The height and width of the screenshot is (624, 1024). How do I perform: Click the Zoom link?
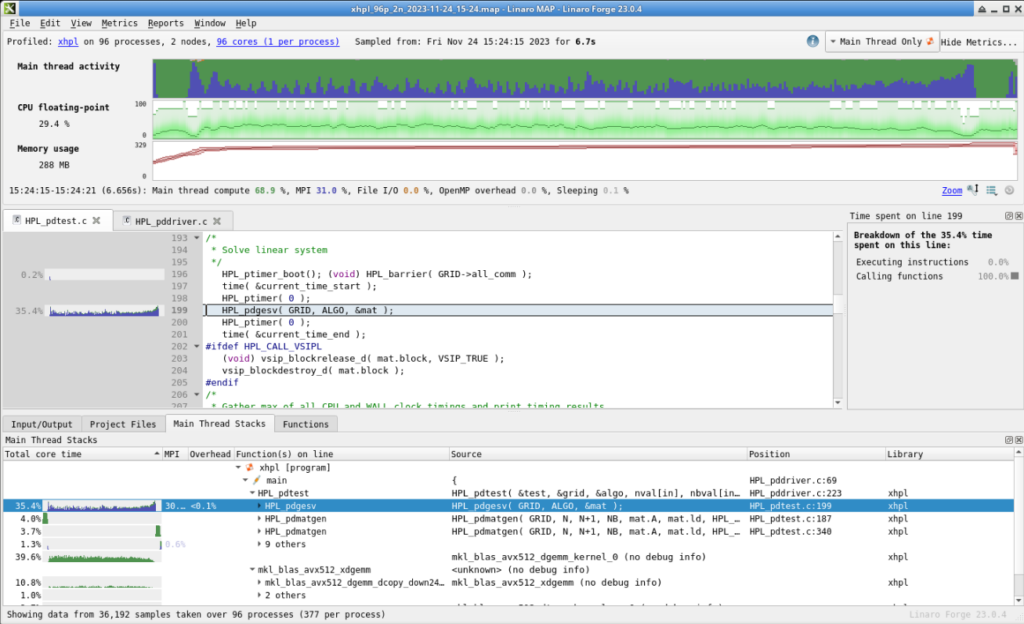pos(952,191)
